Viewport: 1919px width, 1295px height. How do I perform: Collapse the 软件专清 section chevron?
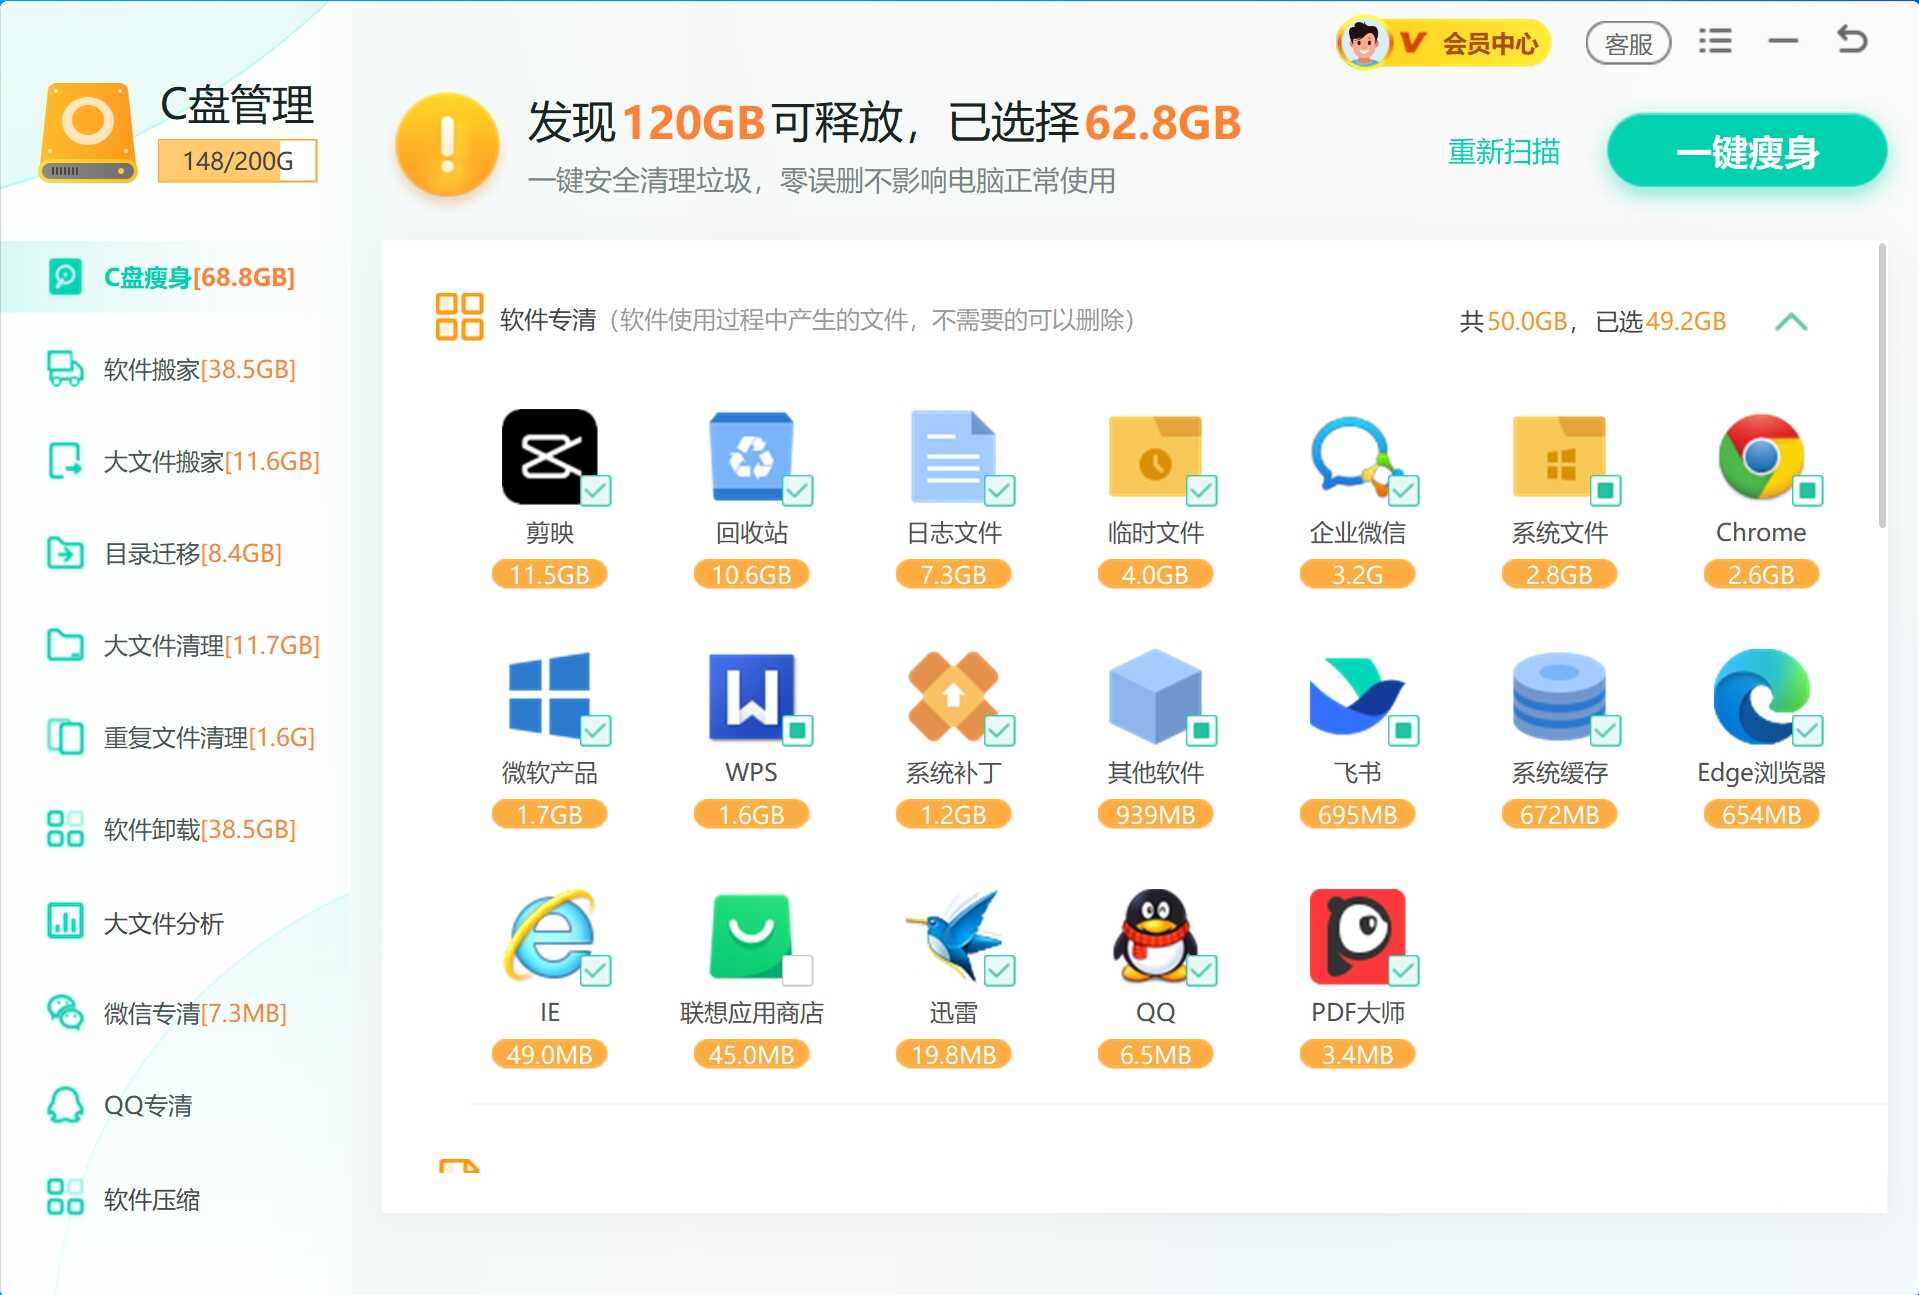click(x=1791, y=322)
